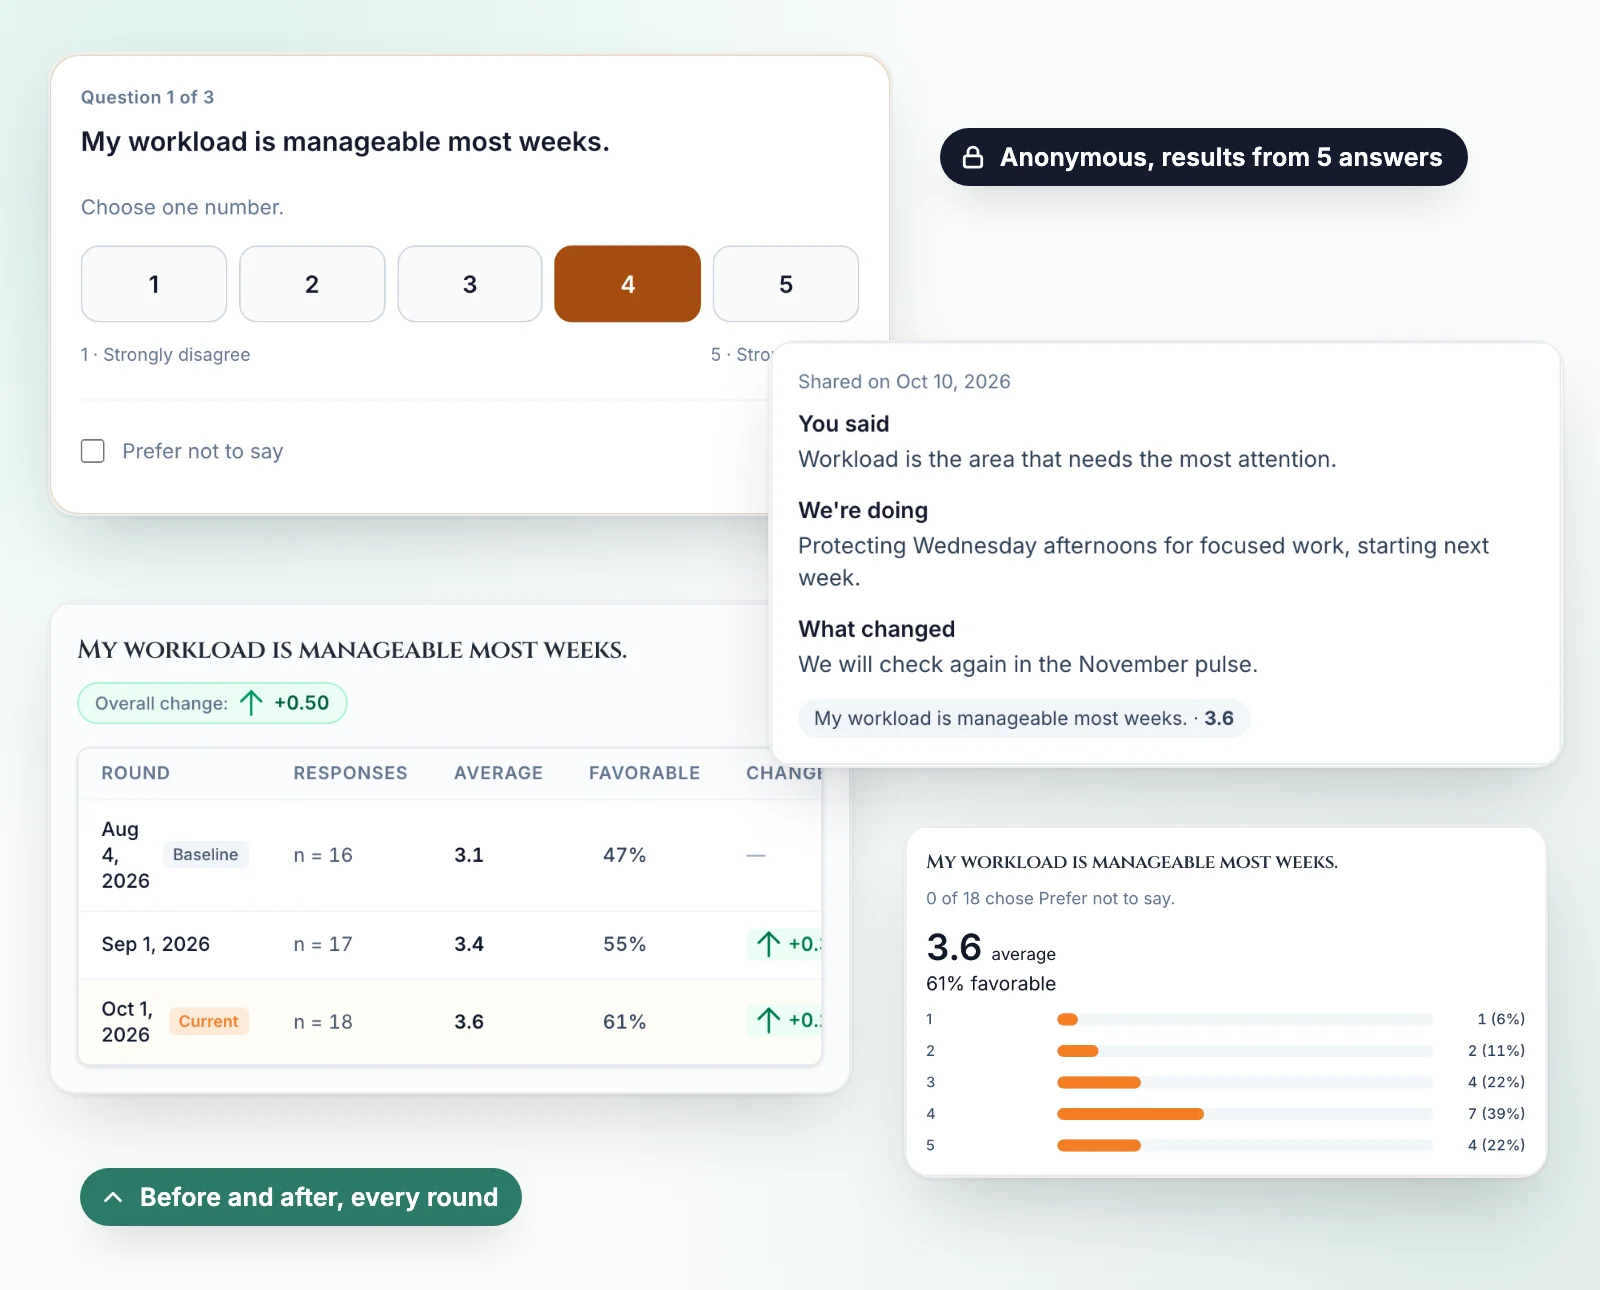Image resolution: width=1600 pixels, height=1290 pixels.
Task: Click the distribution bar for score 5
Action: 1245,1145
